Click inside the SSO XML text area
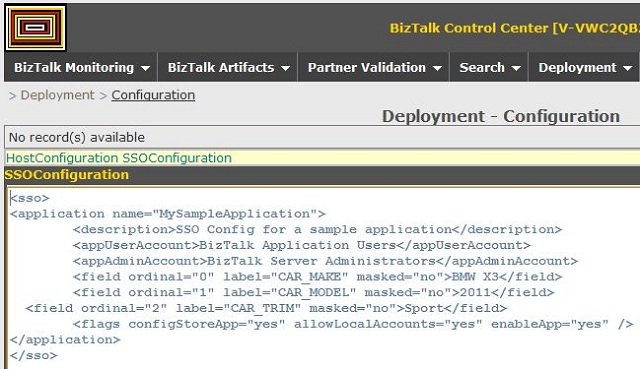 (x=324, y=278)
